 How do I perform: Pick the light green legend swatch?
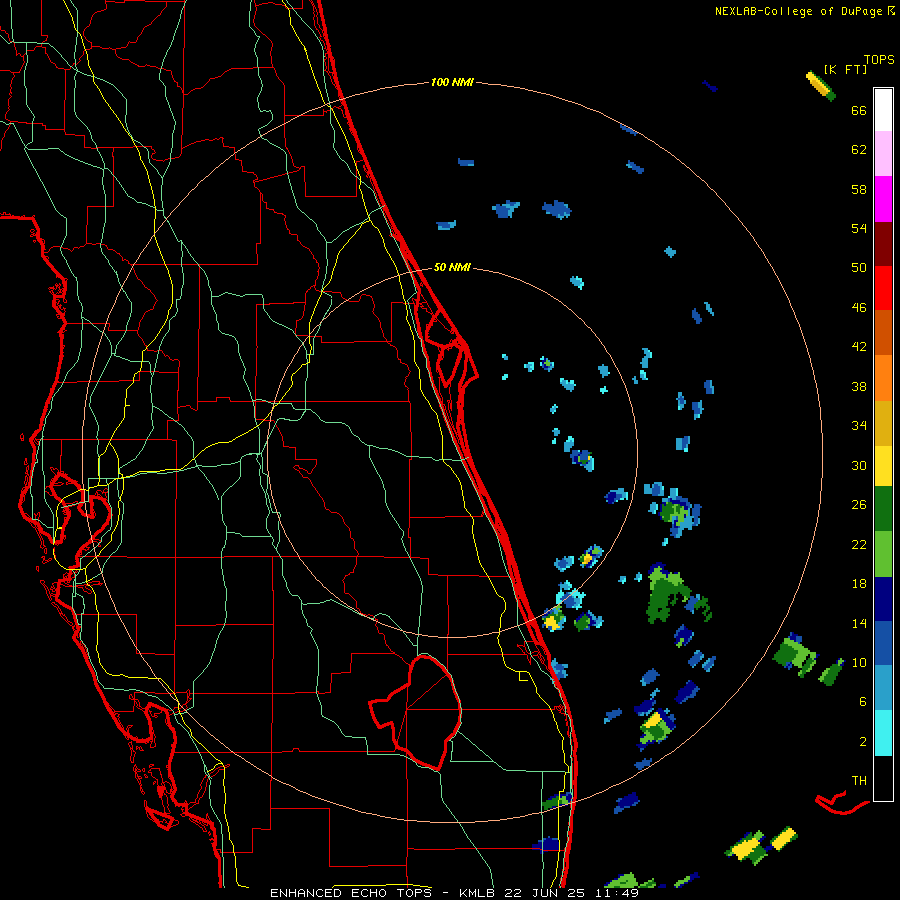[x=883, y=554]
